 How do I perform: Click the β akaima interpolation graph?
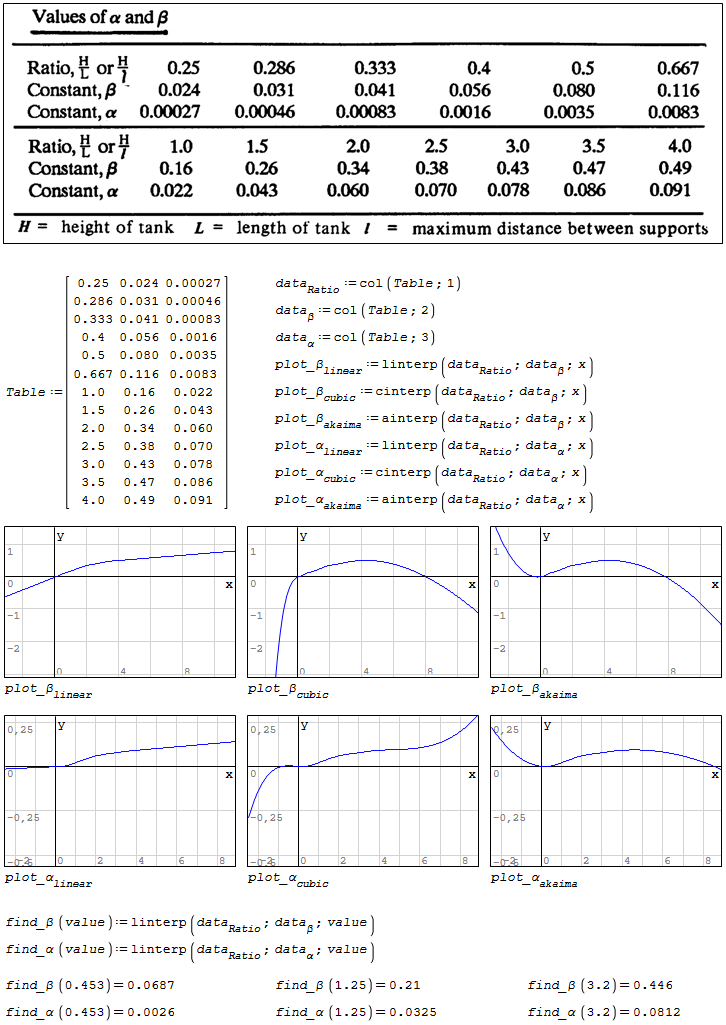point(605,602)
